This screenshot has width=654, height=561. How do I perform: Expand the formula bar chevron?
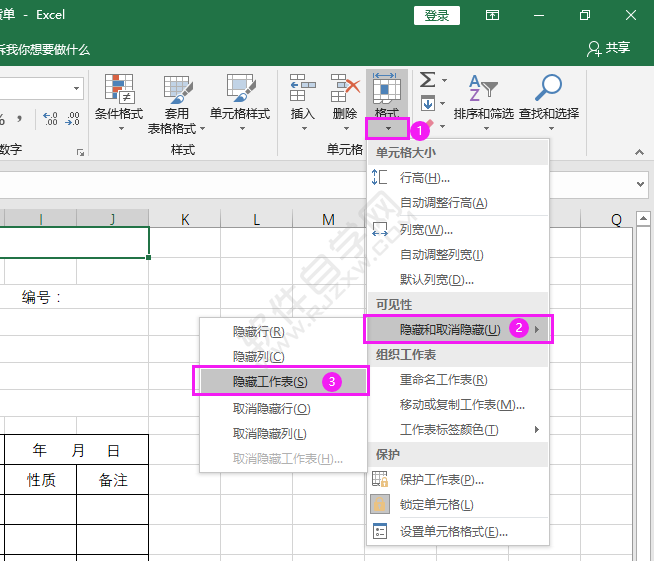pyautogui.click(x=640, y=184)
